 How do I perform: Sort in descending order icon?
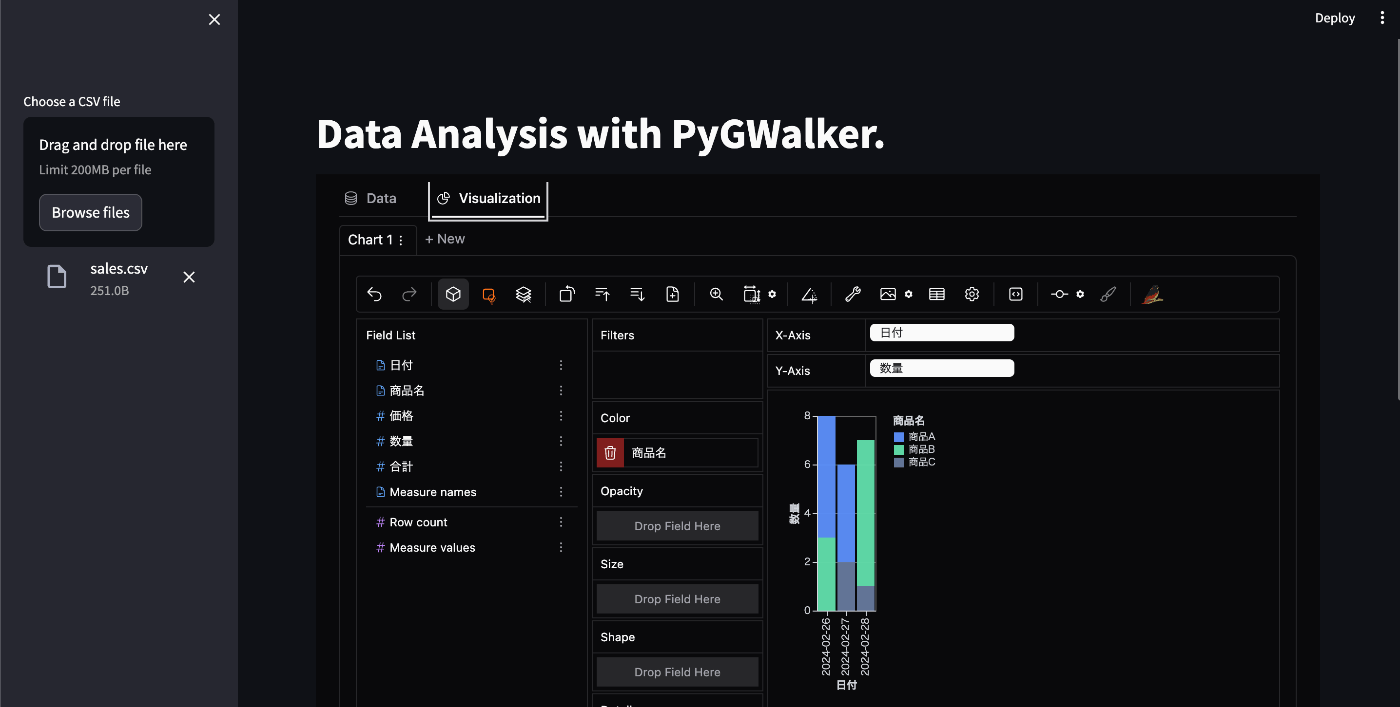[637, 294]
